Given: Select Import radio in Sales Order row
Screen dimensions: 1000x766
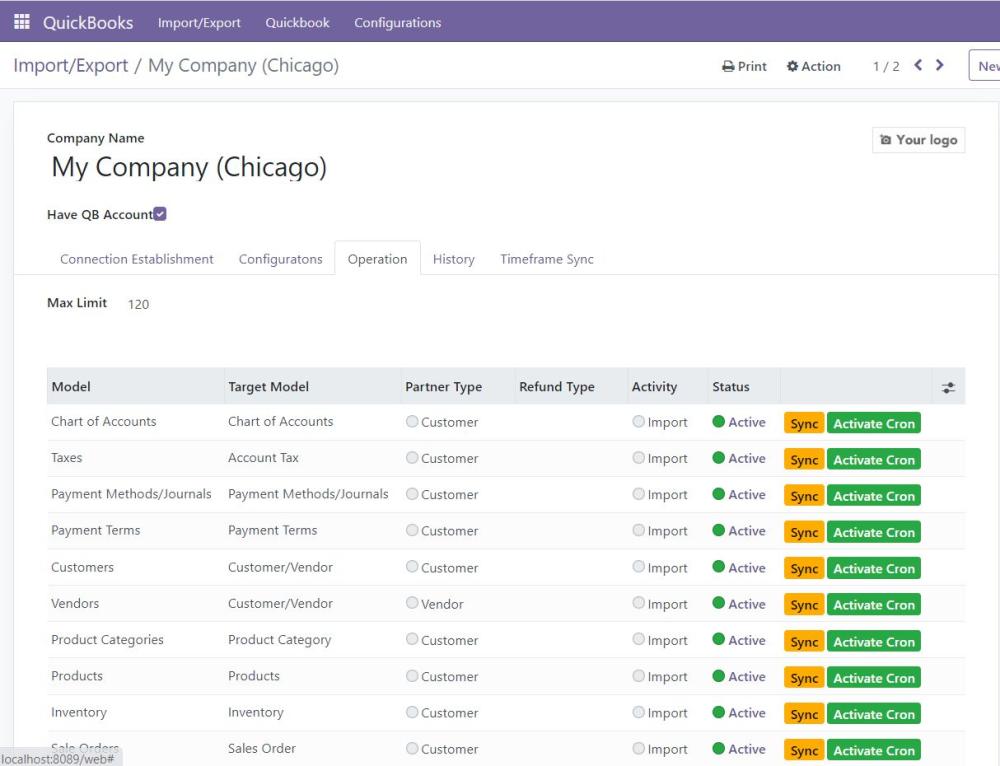Looking at the screenshot, I should tap(638, 748).
